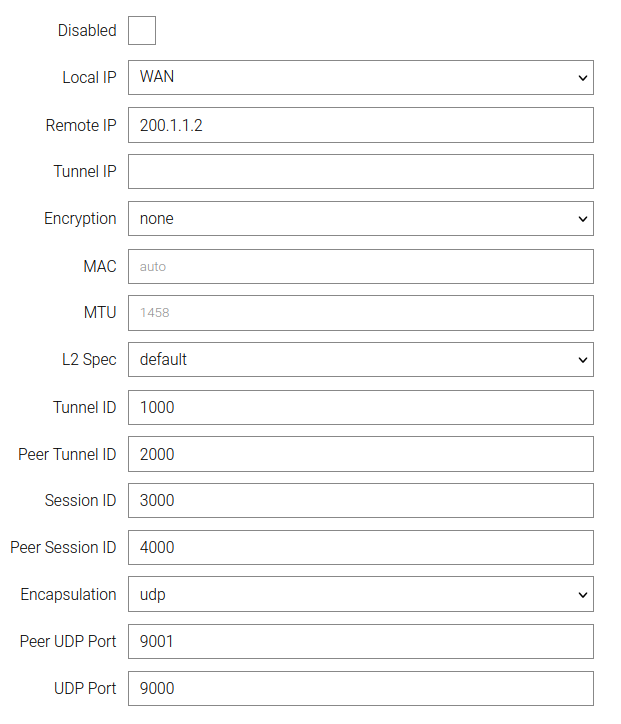The width and height of the screenshot is (621, 724).
Task: Click the Remote IP input field
Action: point(360,125)
